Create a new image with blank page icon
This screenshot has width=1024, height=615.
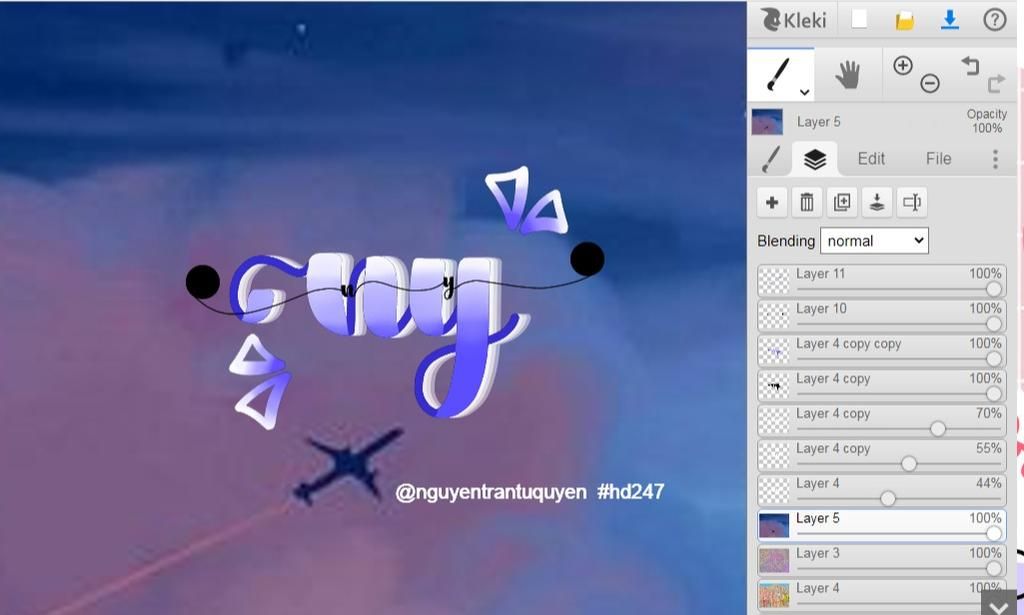(x=859, y=20)
